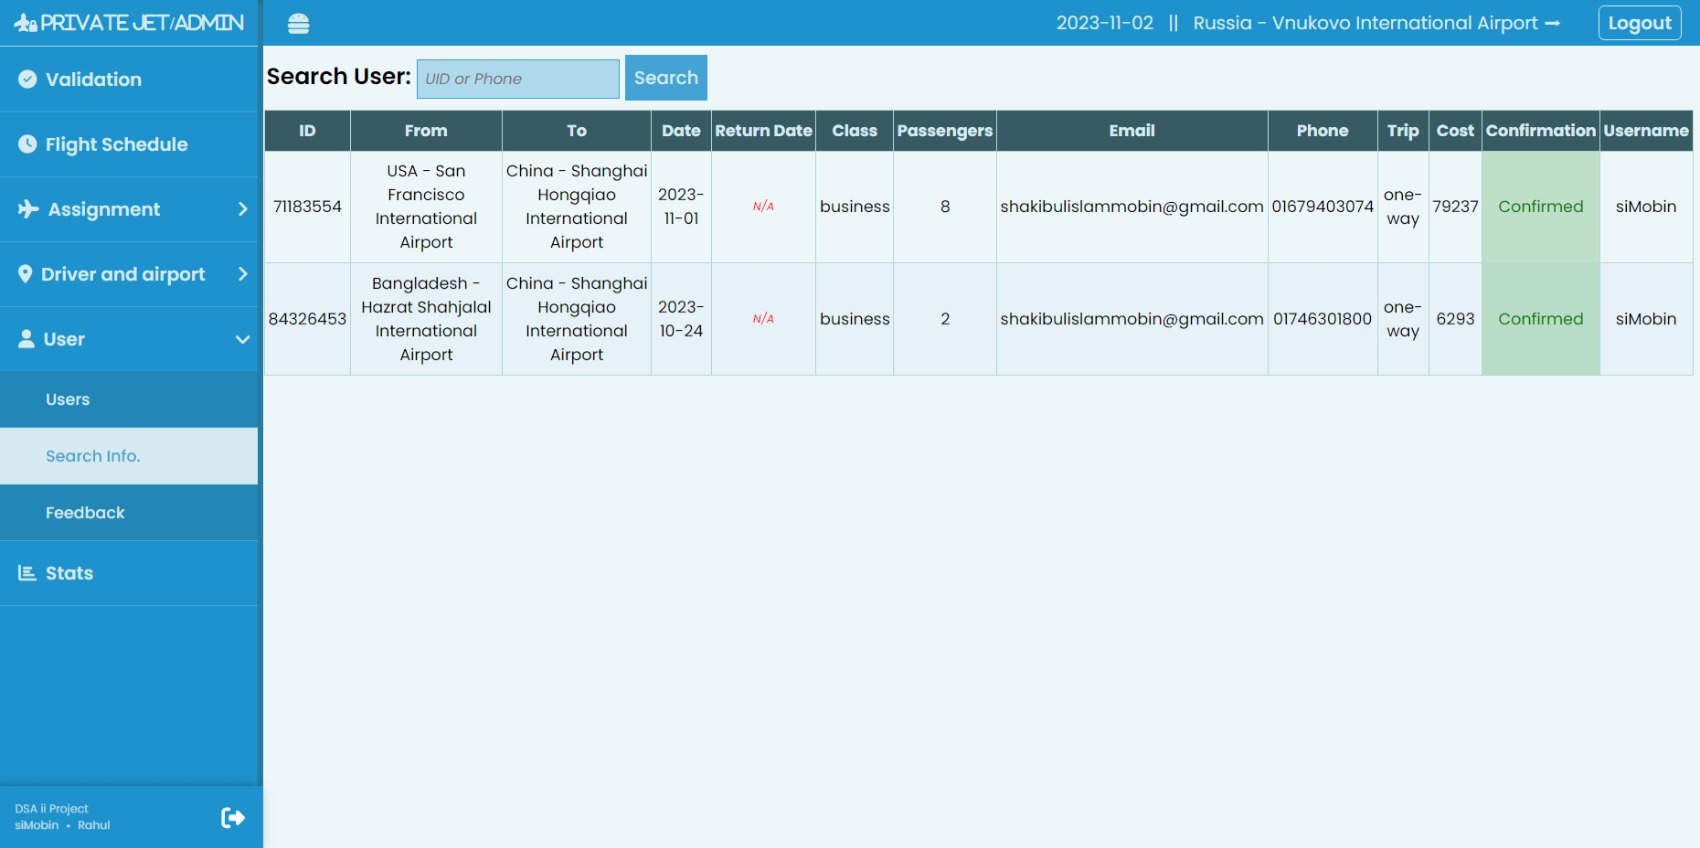
Task: Click the Class column header
Action: 855,131
